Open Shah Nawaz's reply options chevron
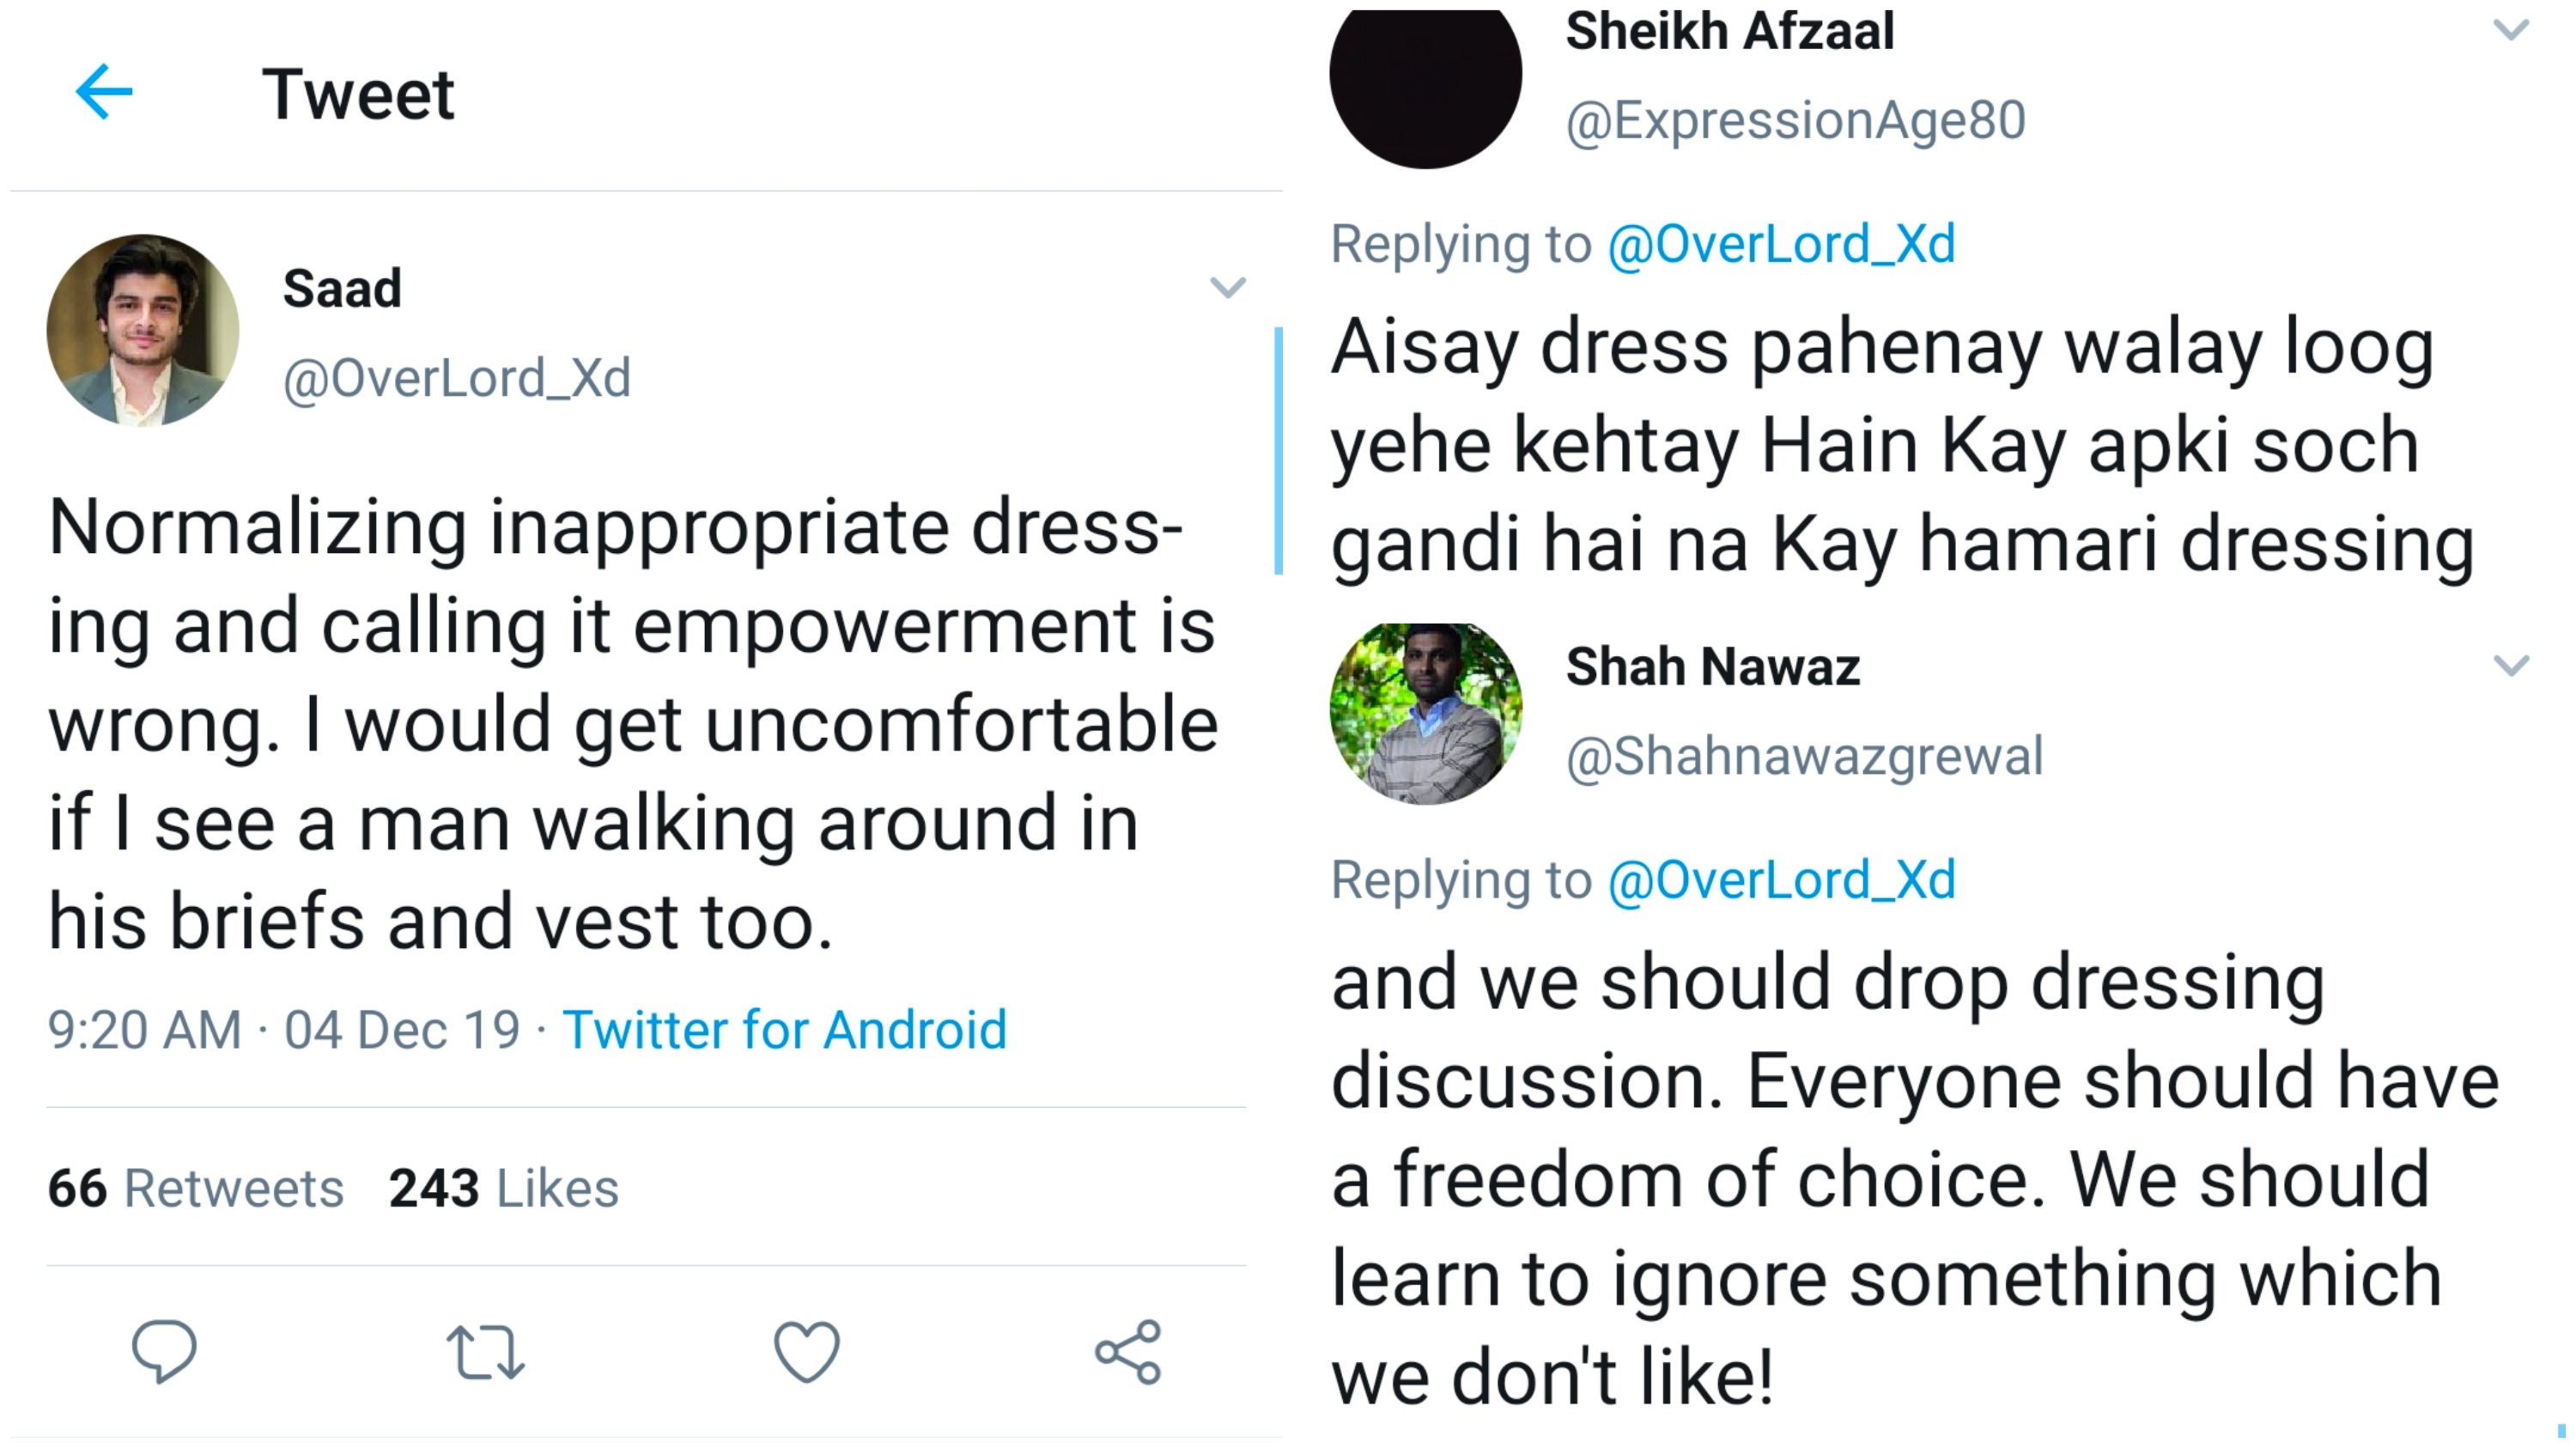Screen dimensions: 2576x1448 coord(2510,665)
